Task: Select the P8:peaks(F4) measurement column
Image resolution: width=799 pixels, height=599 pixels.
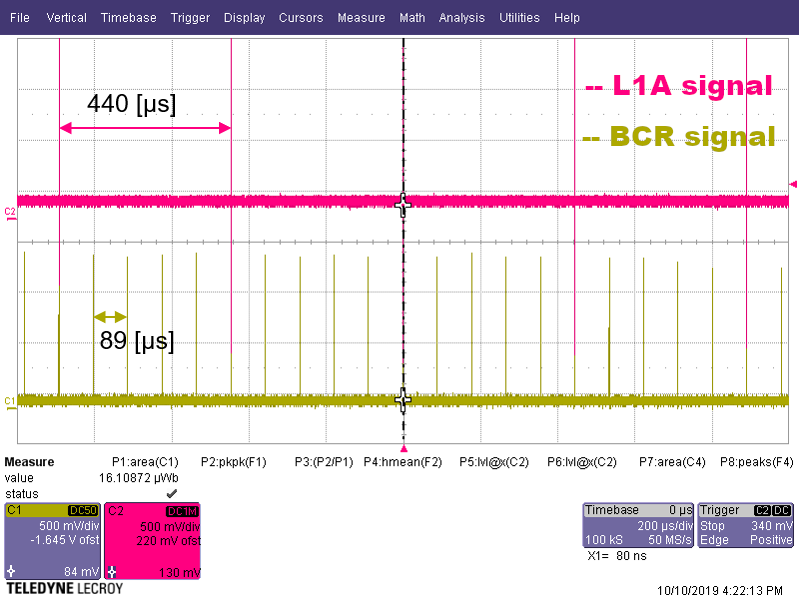Action: [757, 462]
